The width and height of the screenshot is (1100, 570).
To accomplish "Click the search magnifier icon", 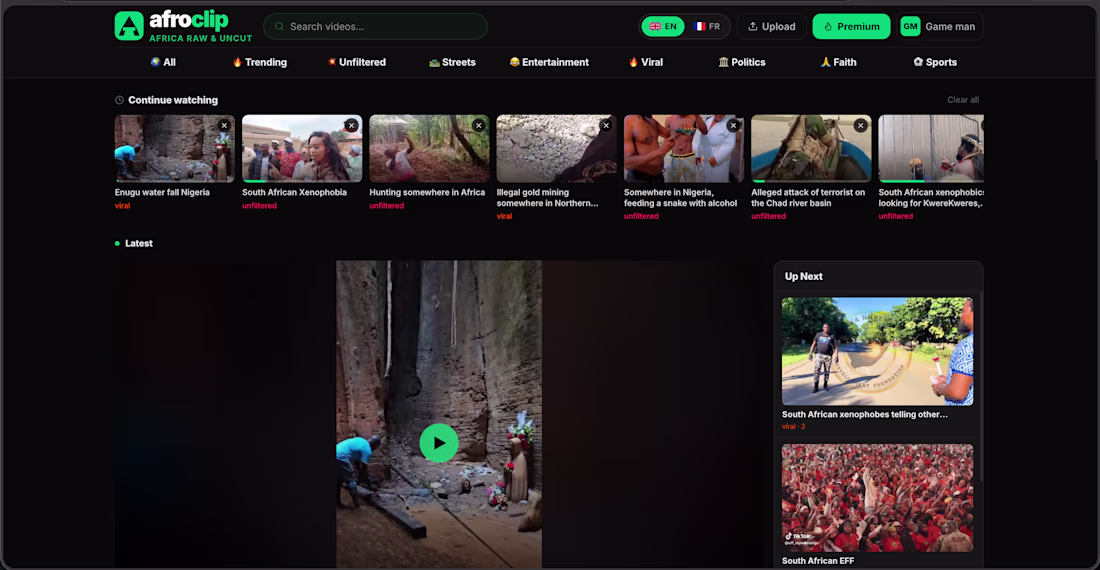I will click(279, 27).
